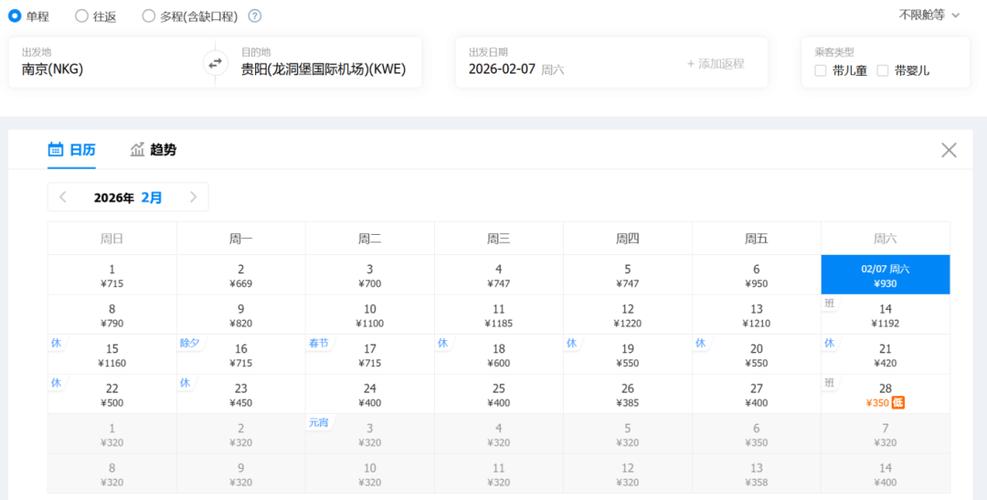Open the 2月 month selector
Image resolution: width=987 pixels, height=500 pixels.
pos(151,197)
